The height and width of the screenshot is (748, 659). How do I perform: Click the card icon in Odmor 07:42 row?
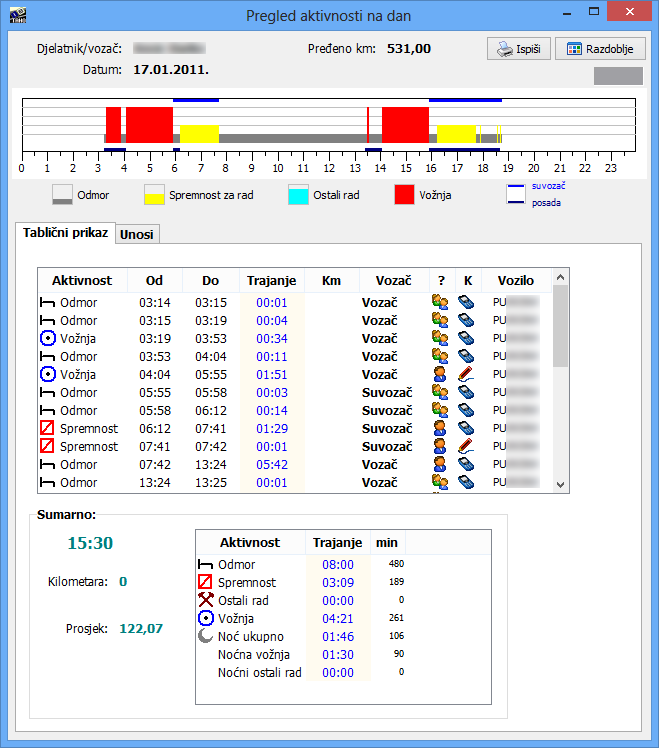tap(466, 464)
